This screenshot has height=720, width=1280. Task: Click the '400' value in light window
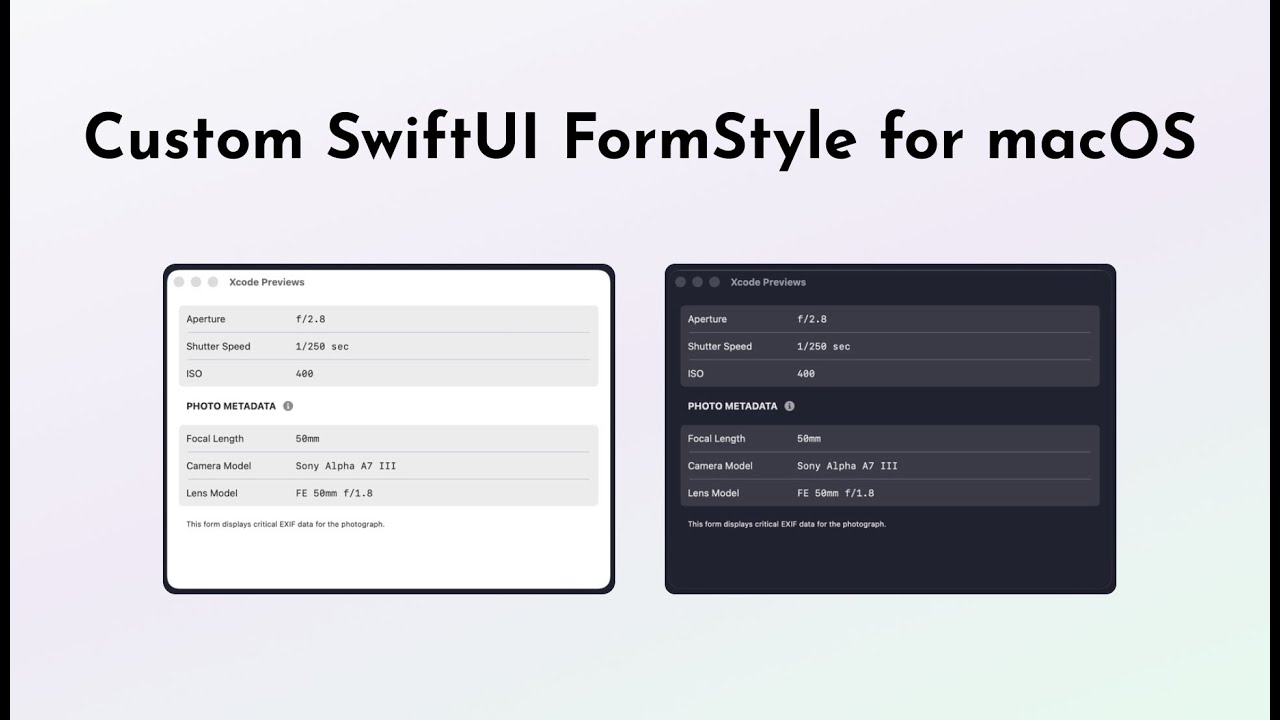click(x=304, y=374)
